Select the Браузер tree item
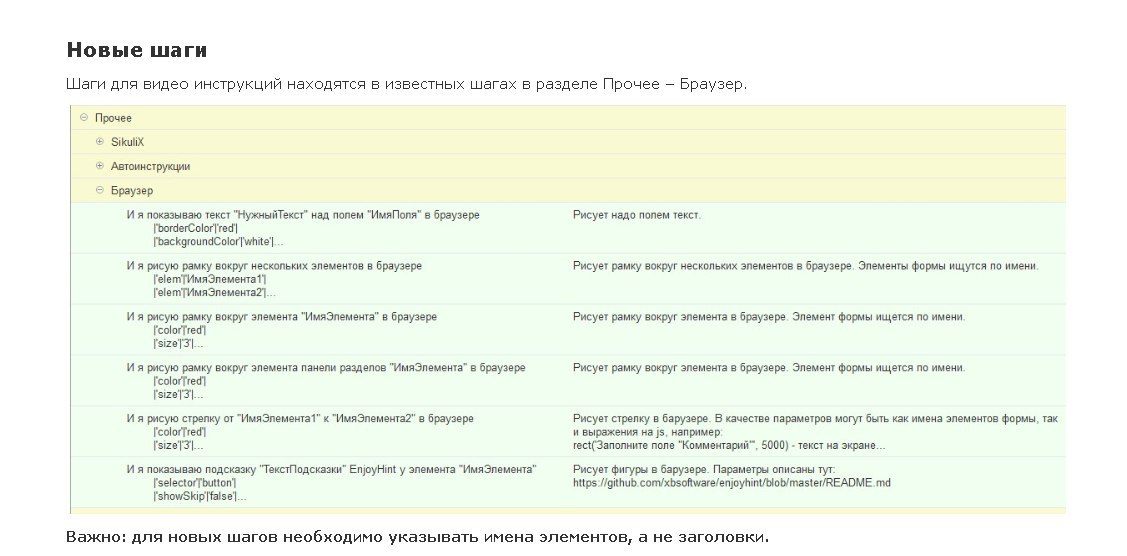Viewport: 1127px width, 556px height. pos(132,190)
